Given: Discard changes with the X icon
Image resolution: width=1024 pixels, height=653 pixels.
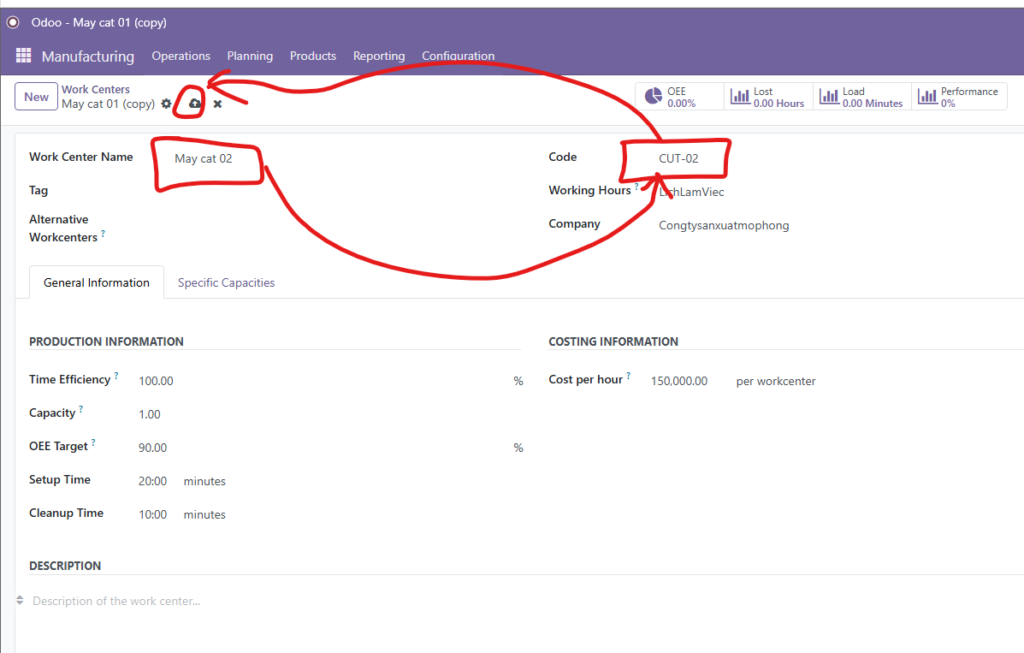Looking at the screenshot, I should pos(217,104).
